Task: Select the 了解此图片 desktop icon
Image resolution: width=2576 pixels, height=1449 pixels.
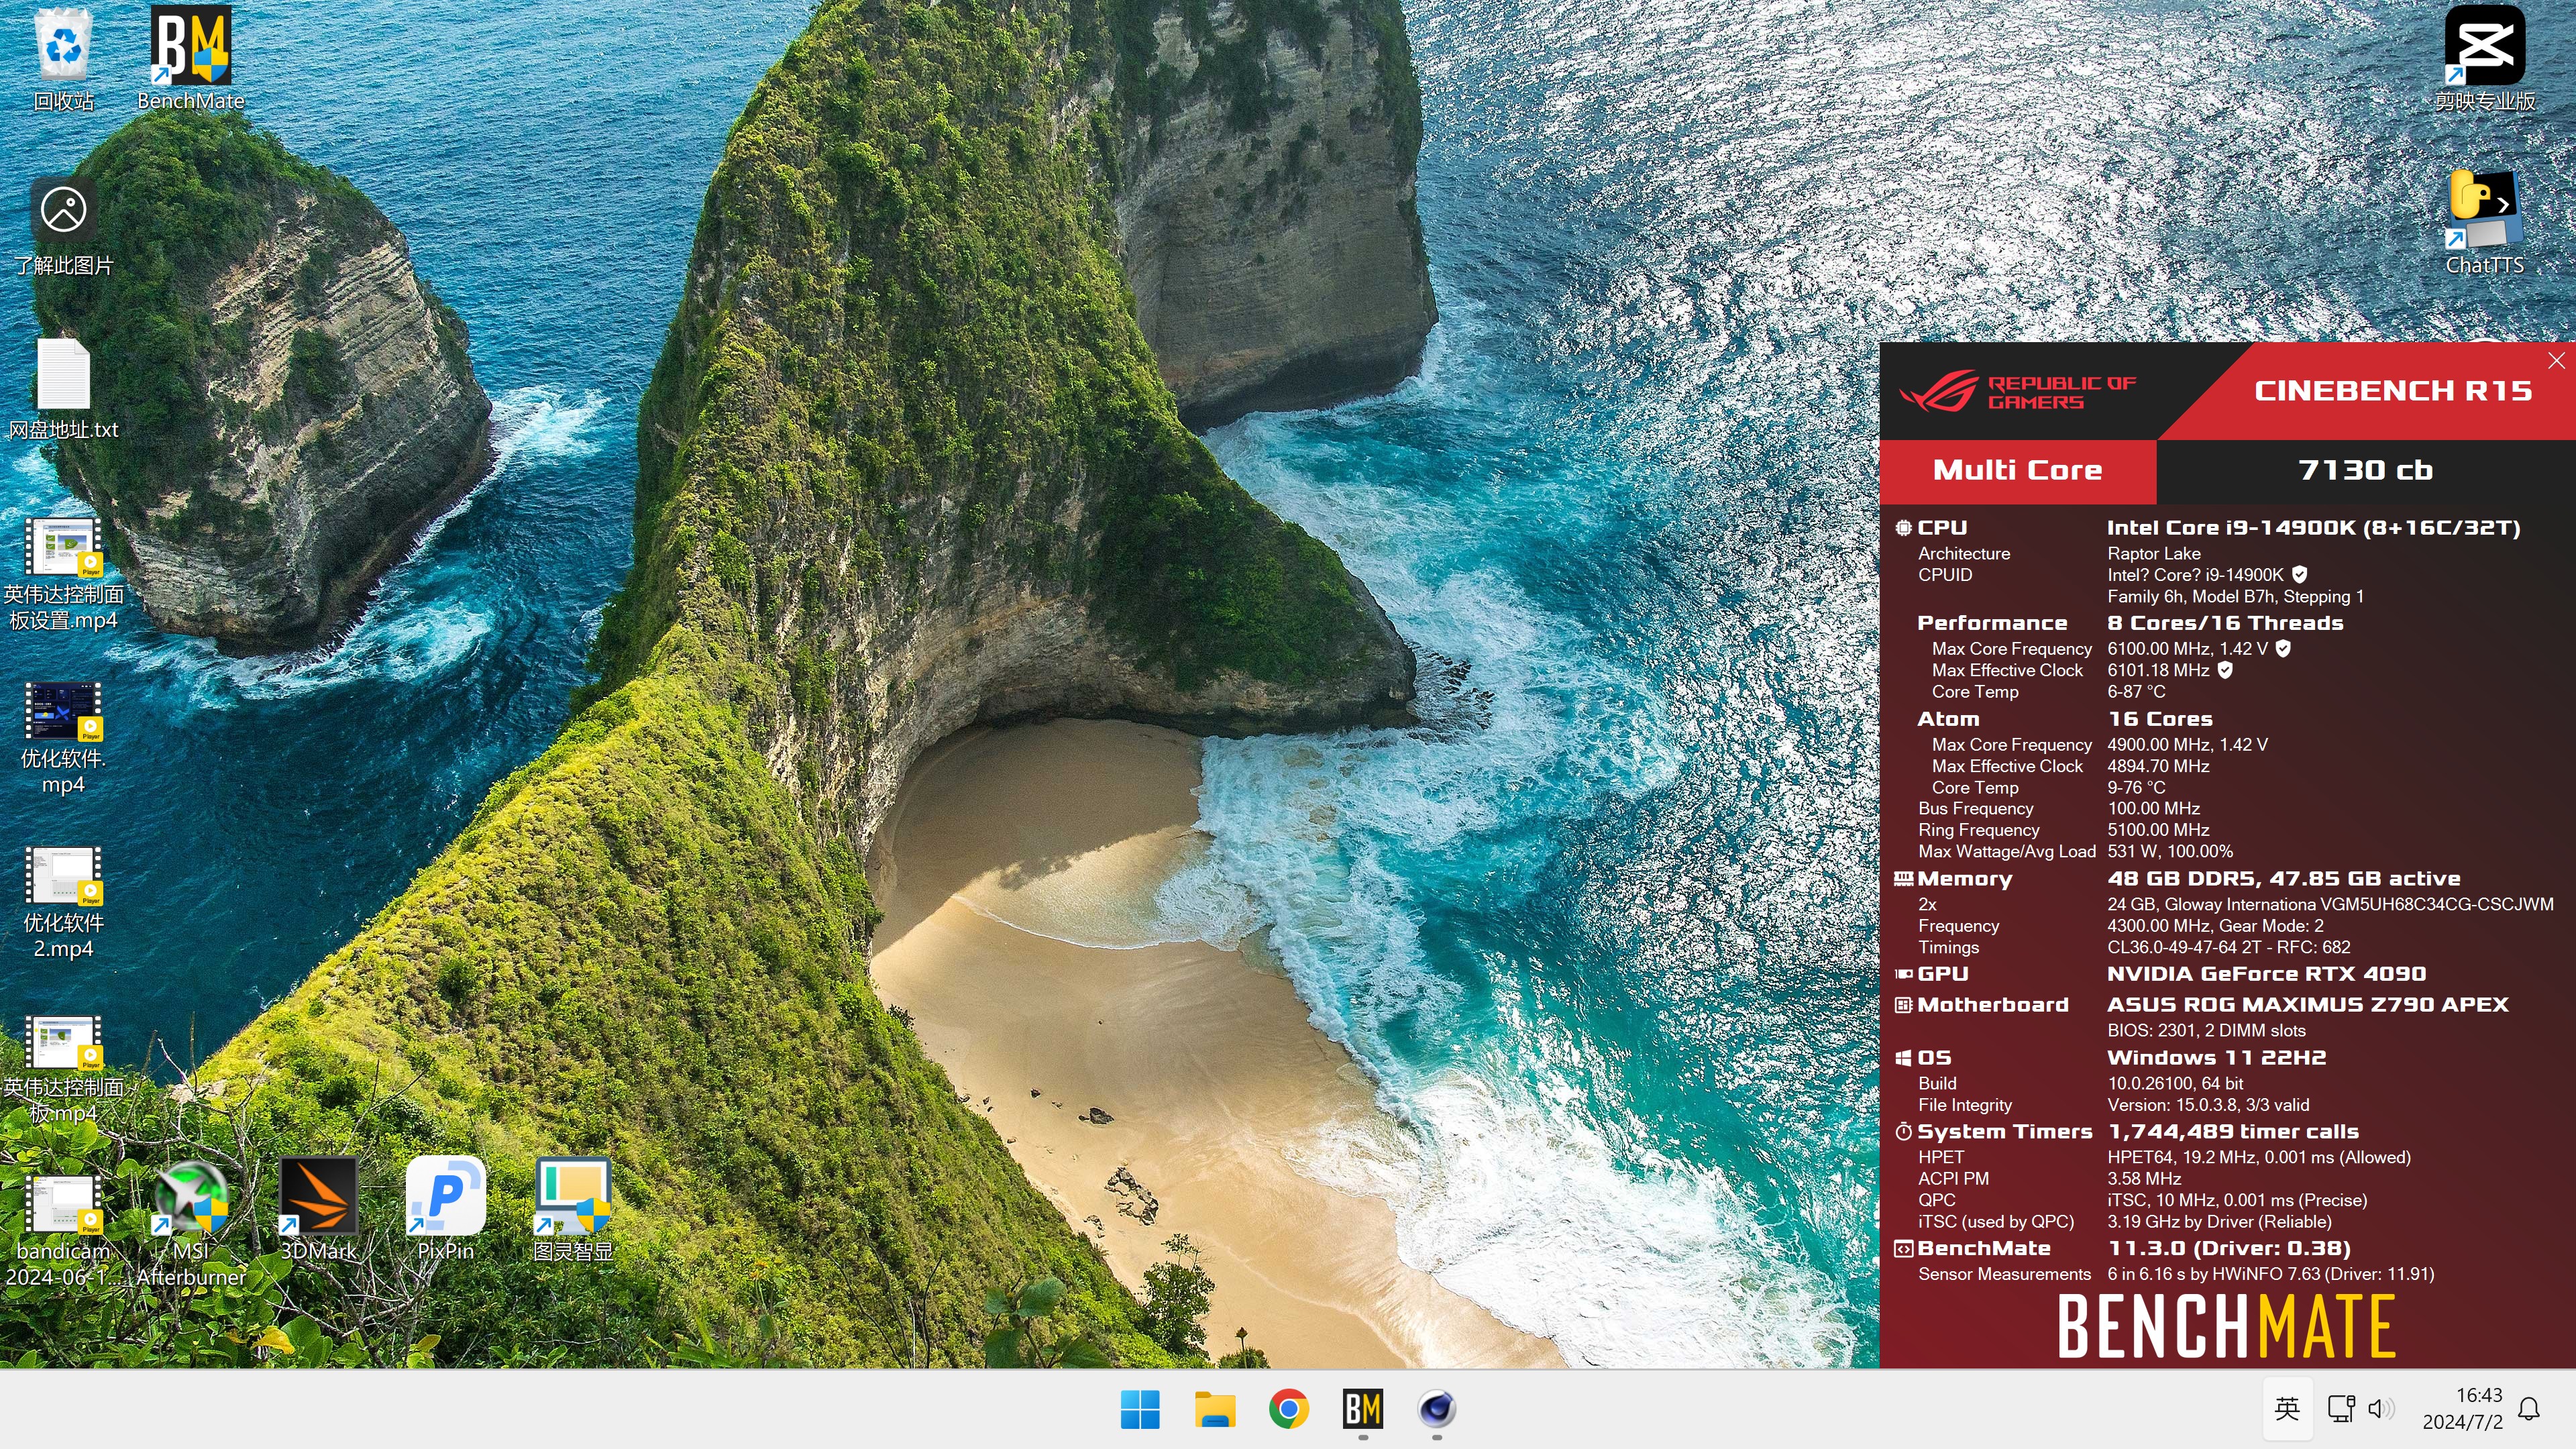Action: click(x=63, y=226)
